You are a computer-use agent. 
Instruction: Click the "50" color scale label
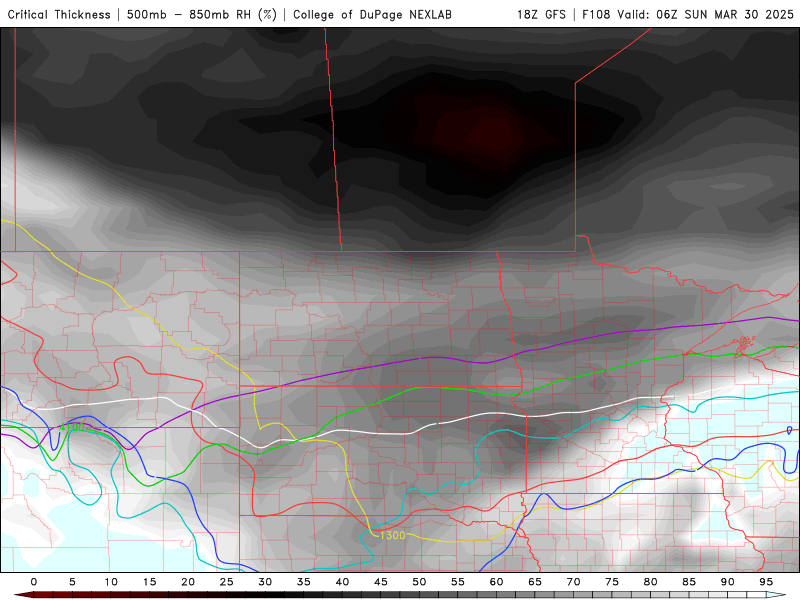point(419,582)
